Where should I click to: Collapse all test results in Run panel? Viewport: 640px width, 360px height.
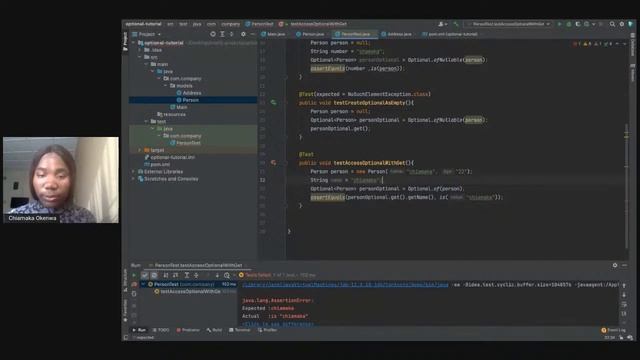tap(196, 275)
